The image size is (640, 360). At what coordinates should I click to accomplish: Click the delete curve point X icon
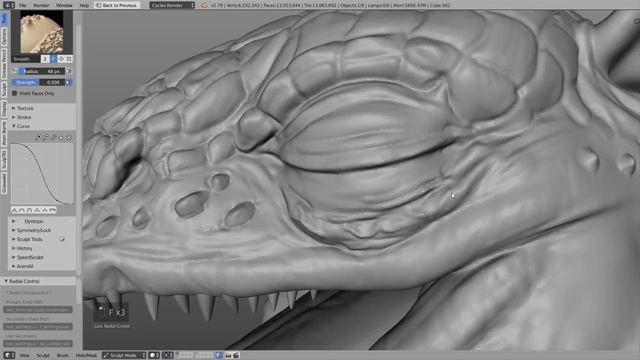[x=69, y=138]
